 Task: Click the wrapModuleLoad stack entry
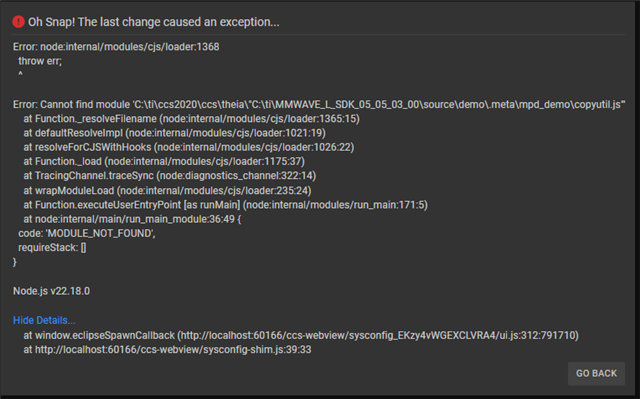[167, 191]
